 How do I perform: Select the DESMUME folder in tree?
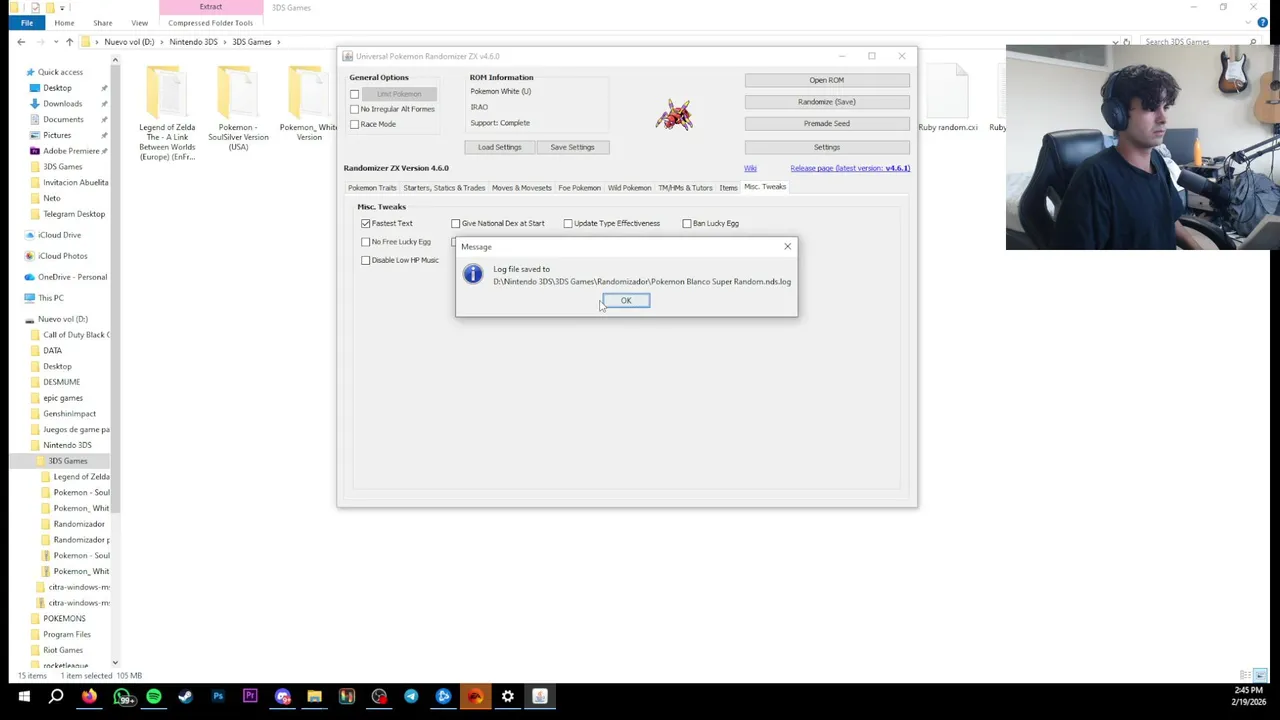[x=61, y=382]
